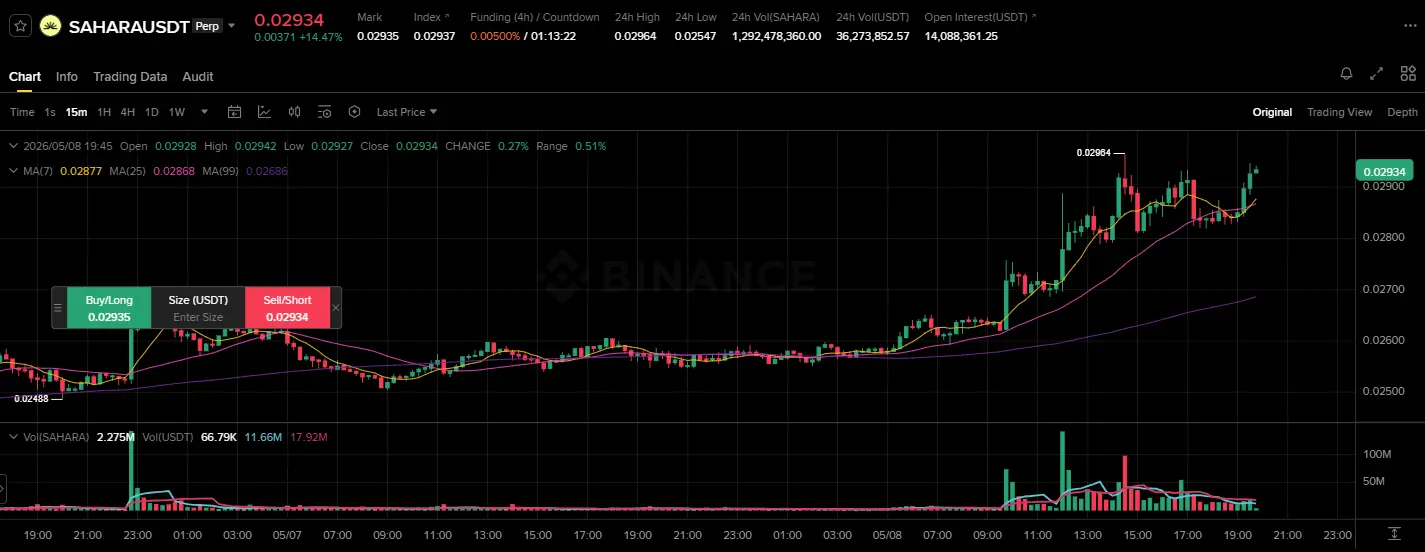Select the 1D interval
1425x552 pixels.
coord(152,112)
